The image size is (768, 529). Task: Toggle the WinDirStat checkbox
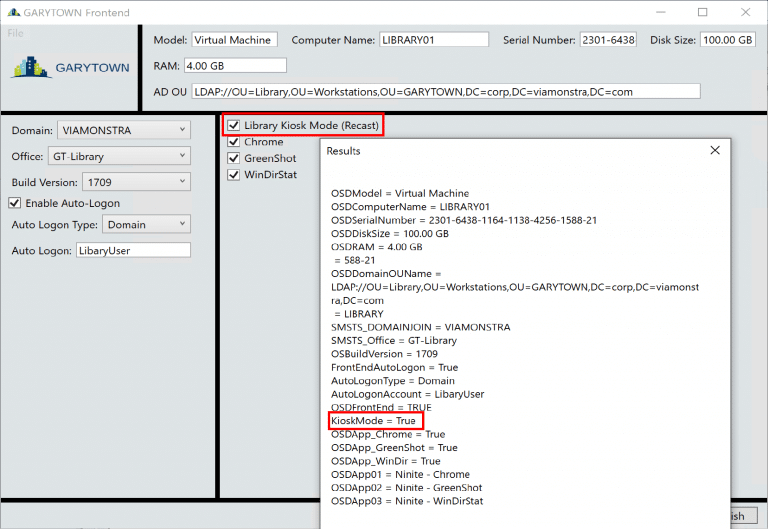(233, 174)
